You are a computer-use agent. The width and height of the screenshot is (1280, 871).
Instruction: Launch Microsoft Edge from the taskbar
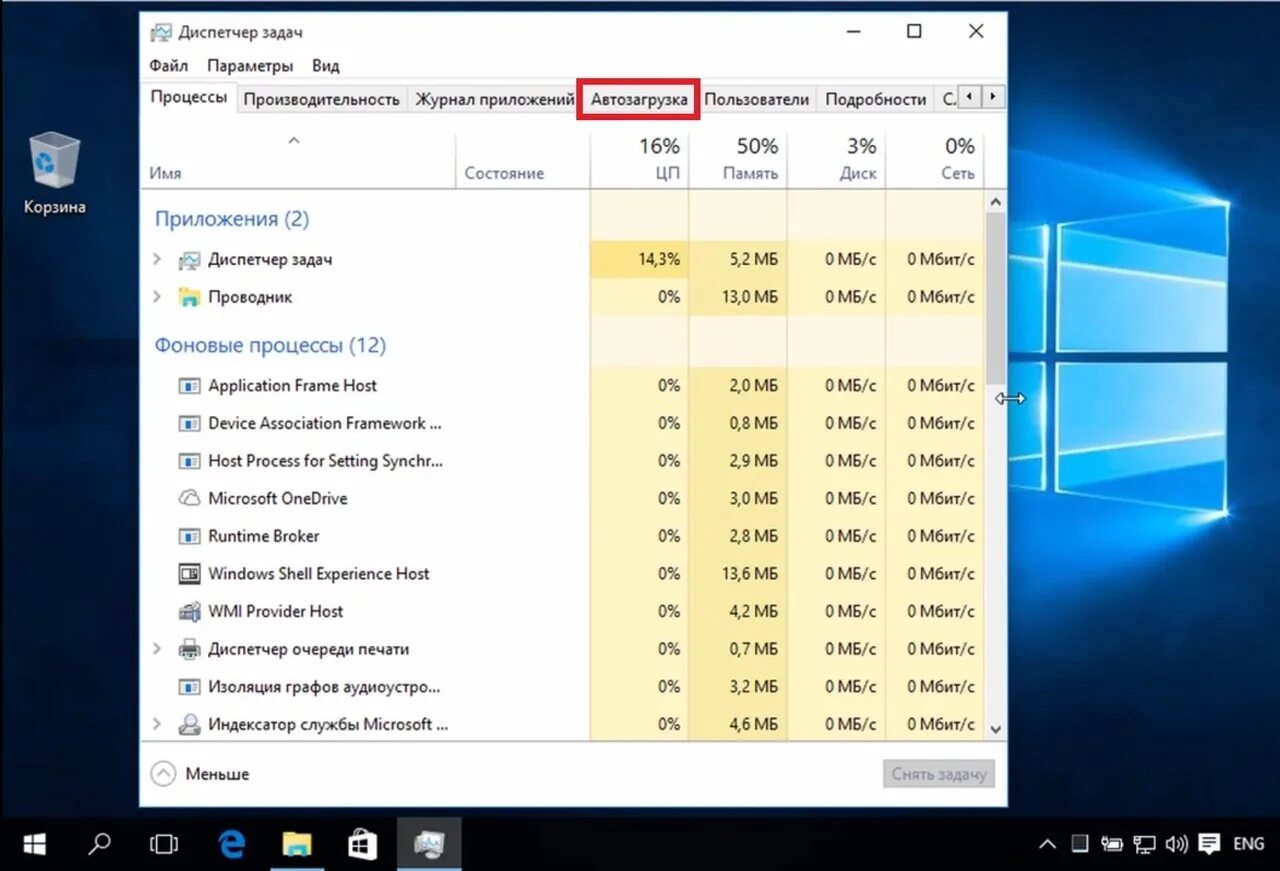point(231,844)
